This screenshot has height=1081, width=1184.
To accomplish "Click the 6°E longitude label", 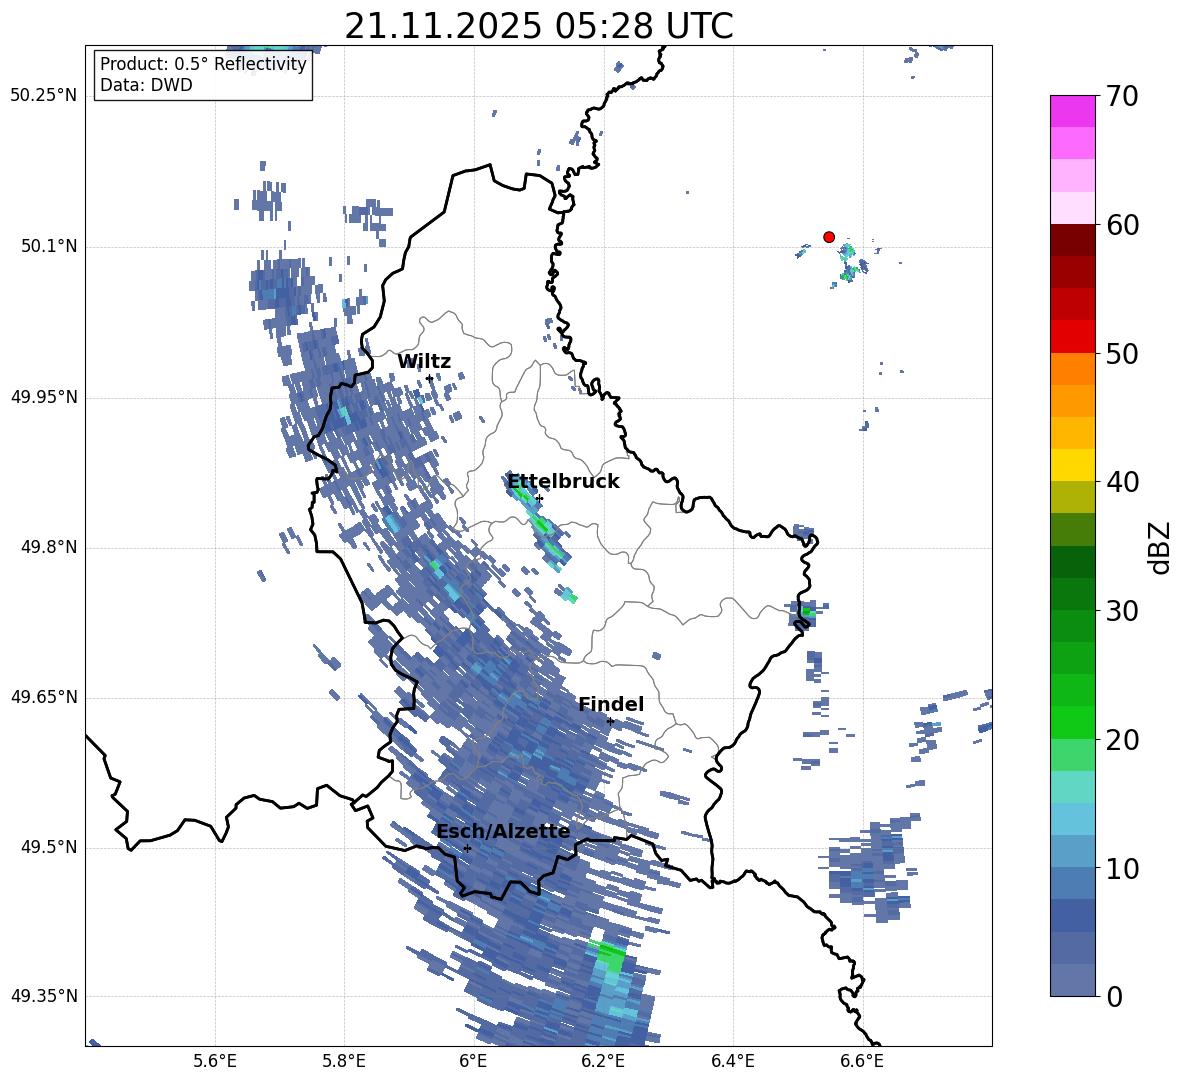I will (473, 1061).
